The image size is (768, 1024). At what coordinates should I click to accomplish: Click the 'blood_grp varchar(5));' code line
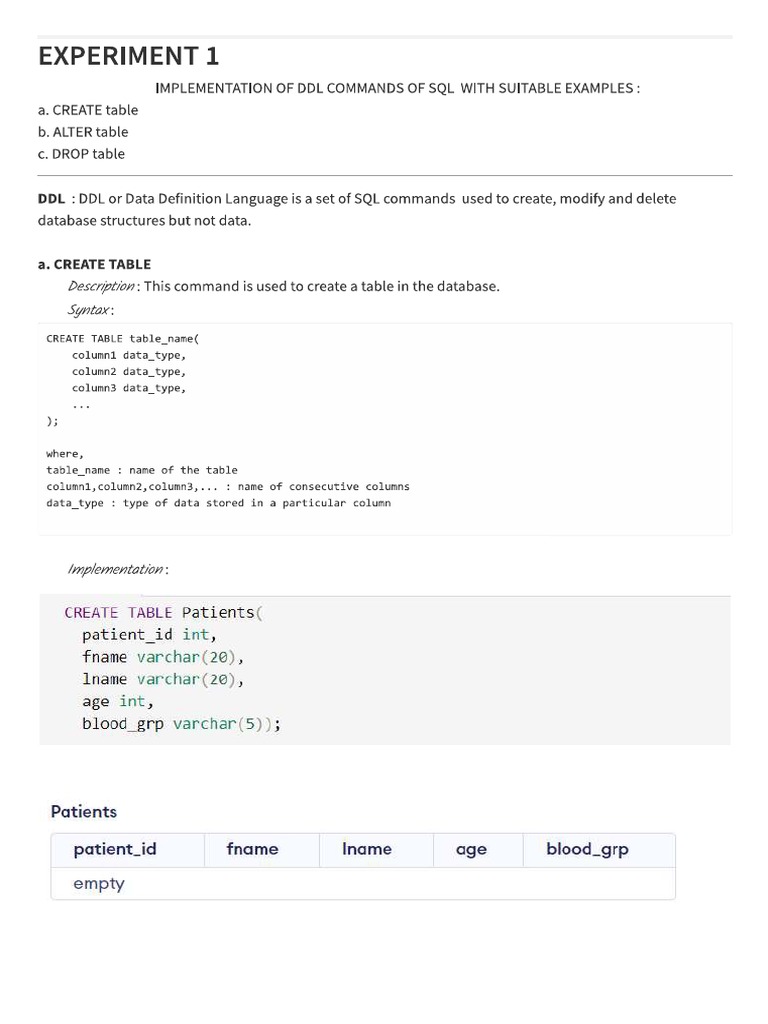[181, 723]
